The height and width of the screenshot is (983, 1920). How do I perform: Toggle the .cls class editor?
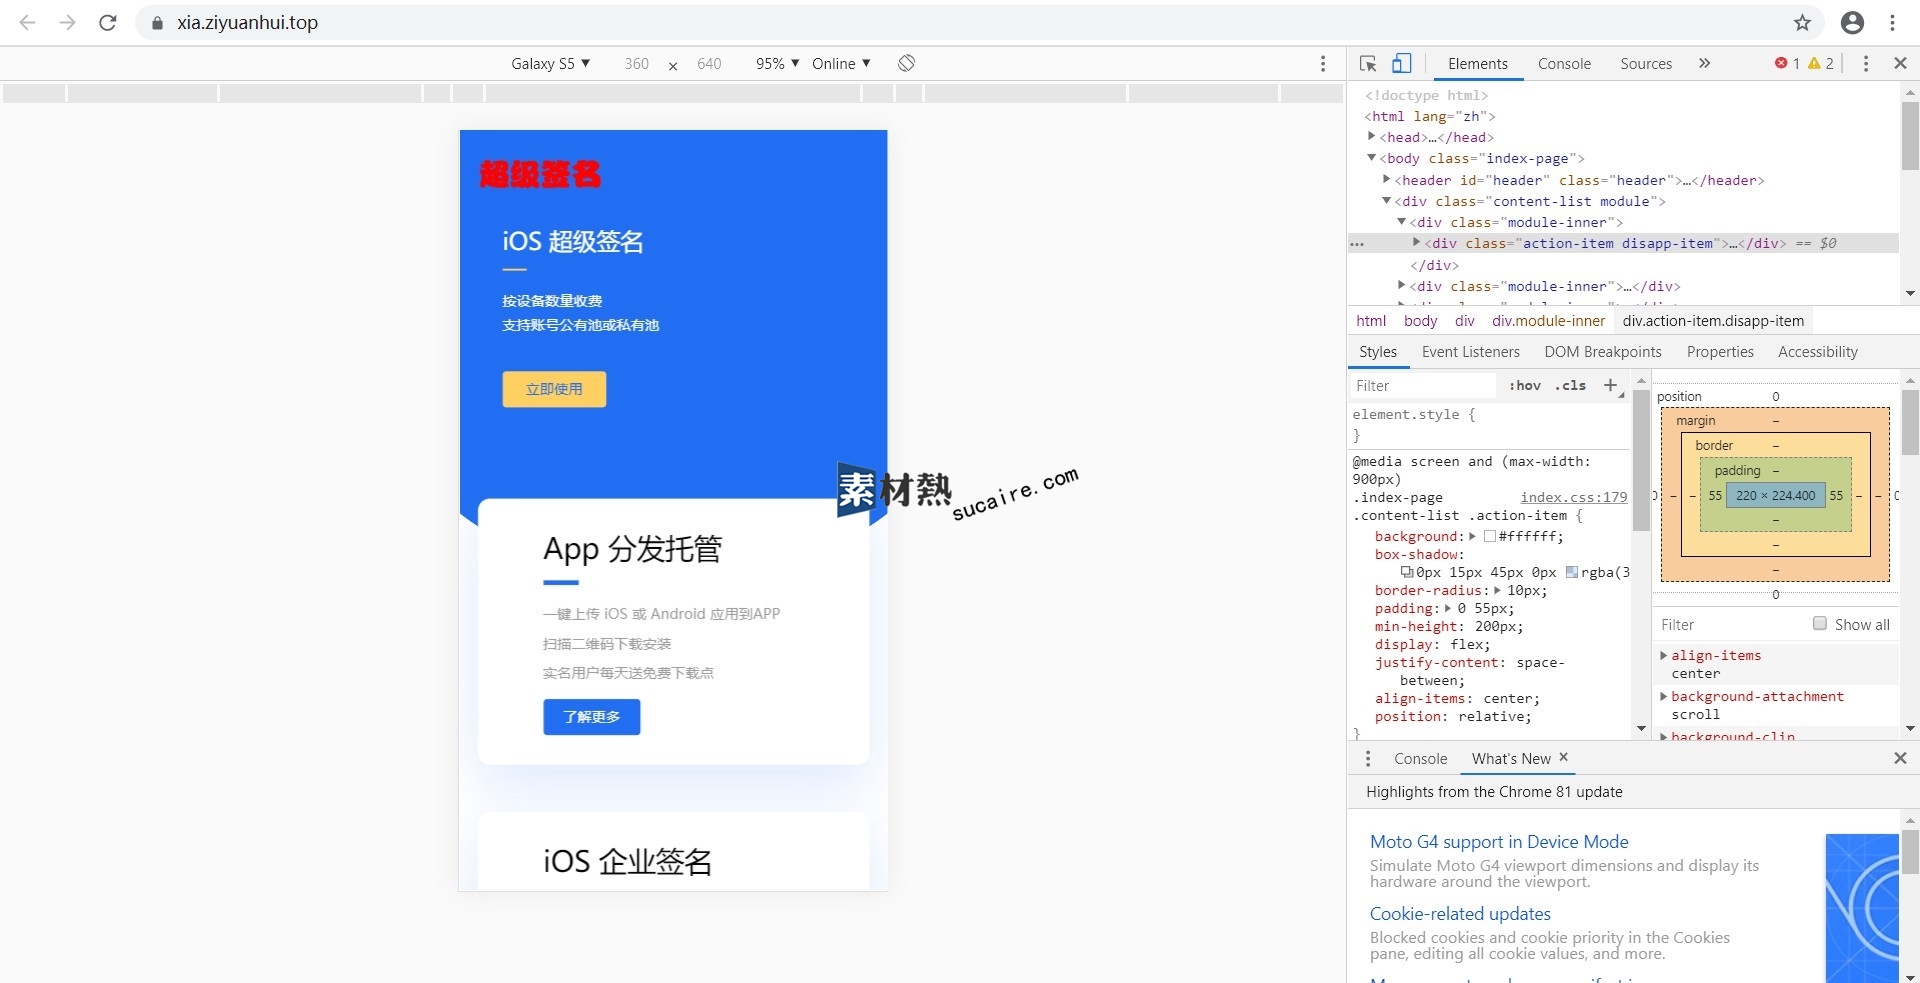(1571, 385)
